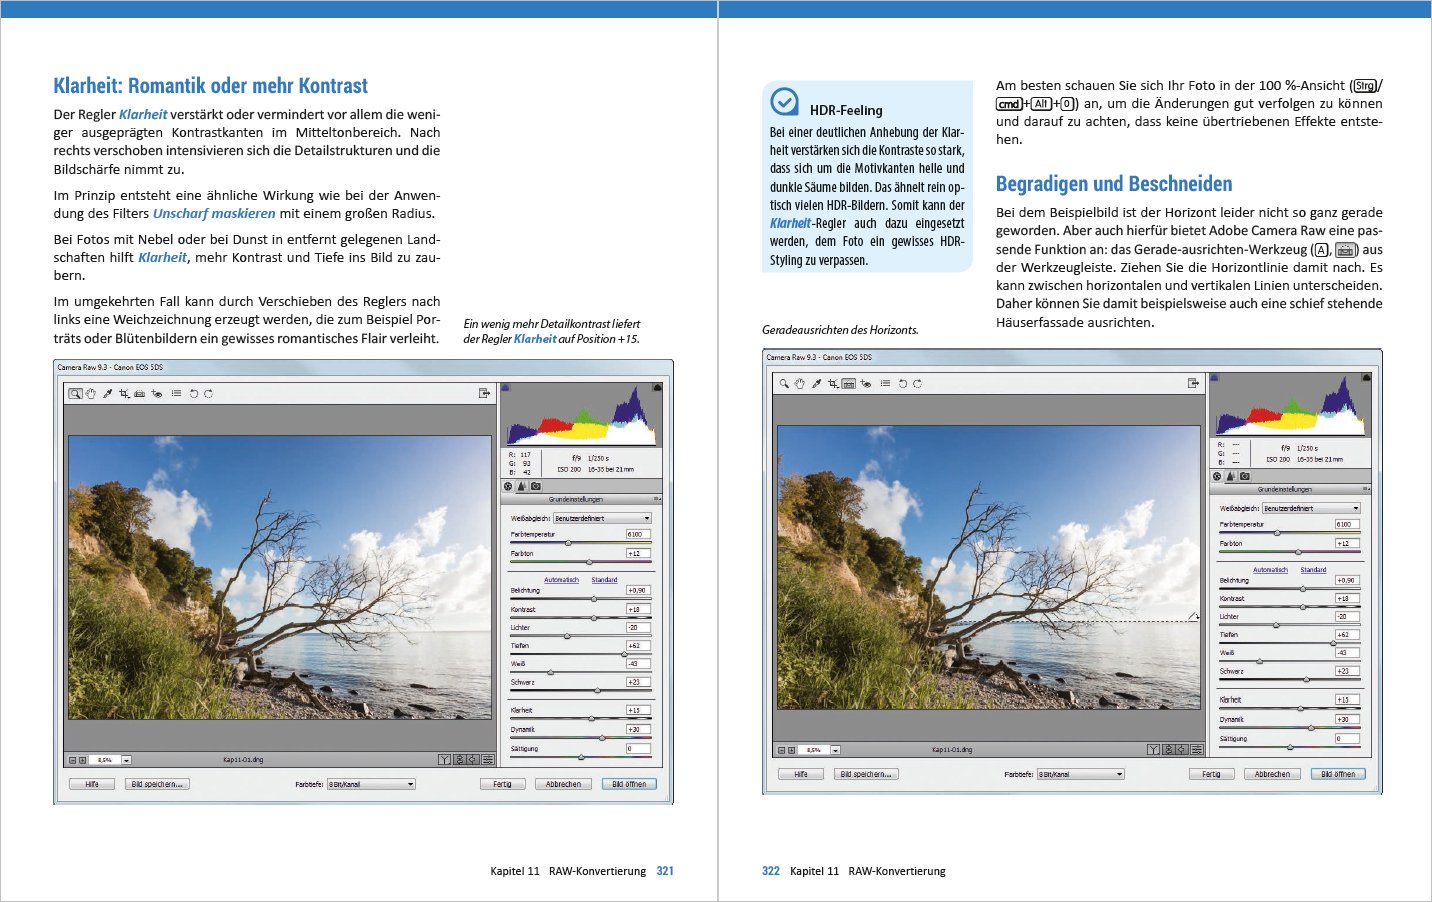Open zoom level dropdown in right Camera Raw window
1432x902 pixels.
pos(835,750)
